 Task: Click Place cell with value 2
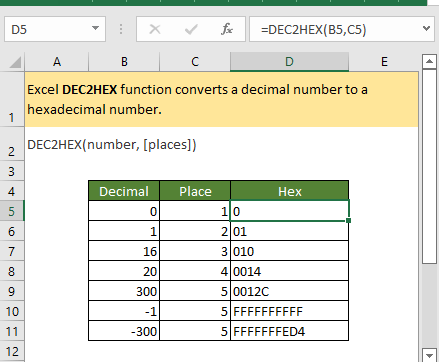[195, 231]
